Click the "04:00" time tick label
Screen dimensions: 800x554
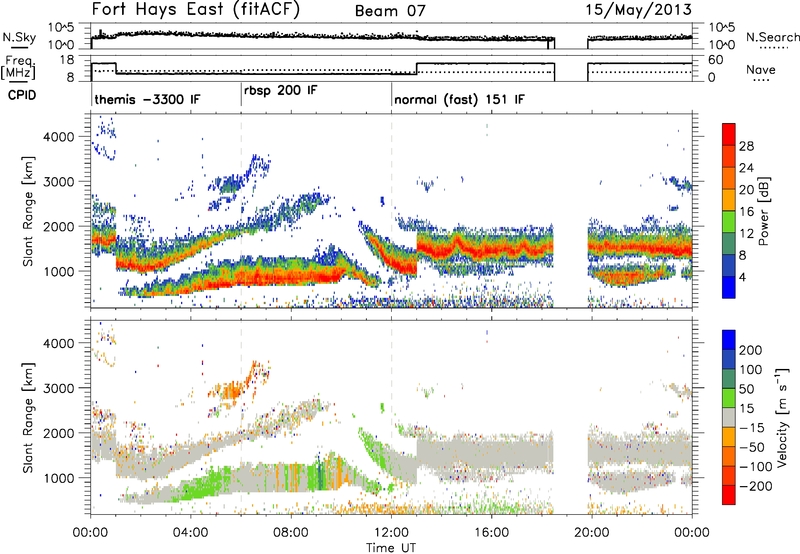coord(191,533)
